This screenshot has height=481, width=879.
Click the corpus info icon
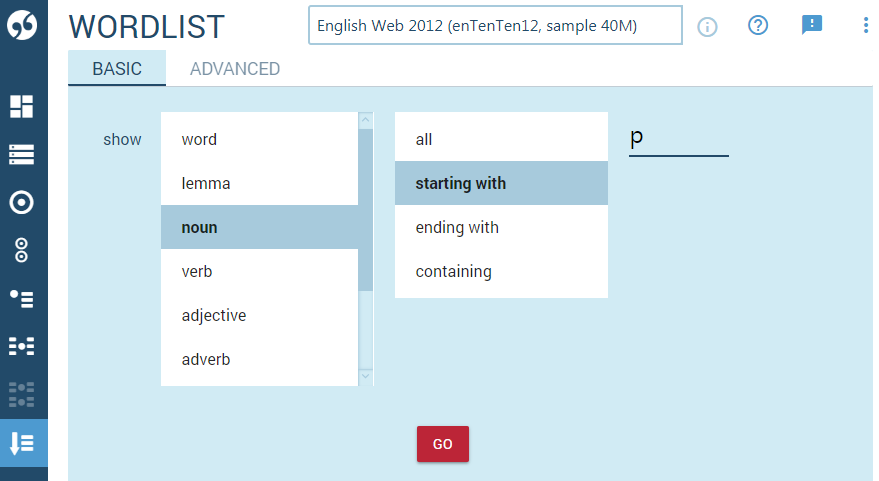tap(708, 27)
